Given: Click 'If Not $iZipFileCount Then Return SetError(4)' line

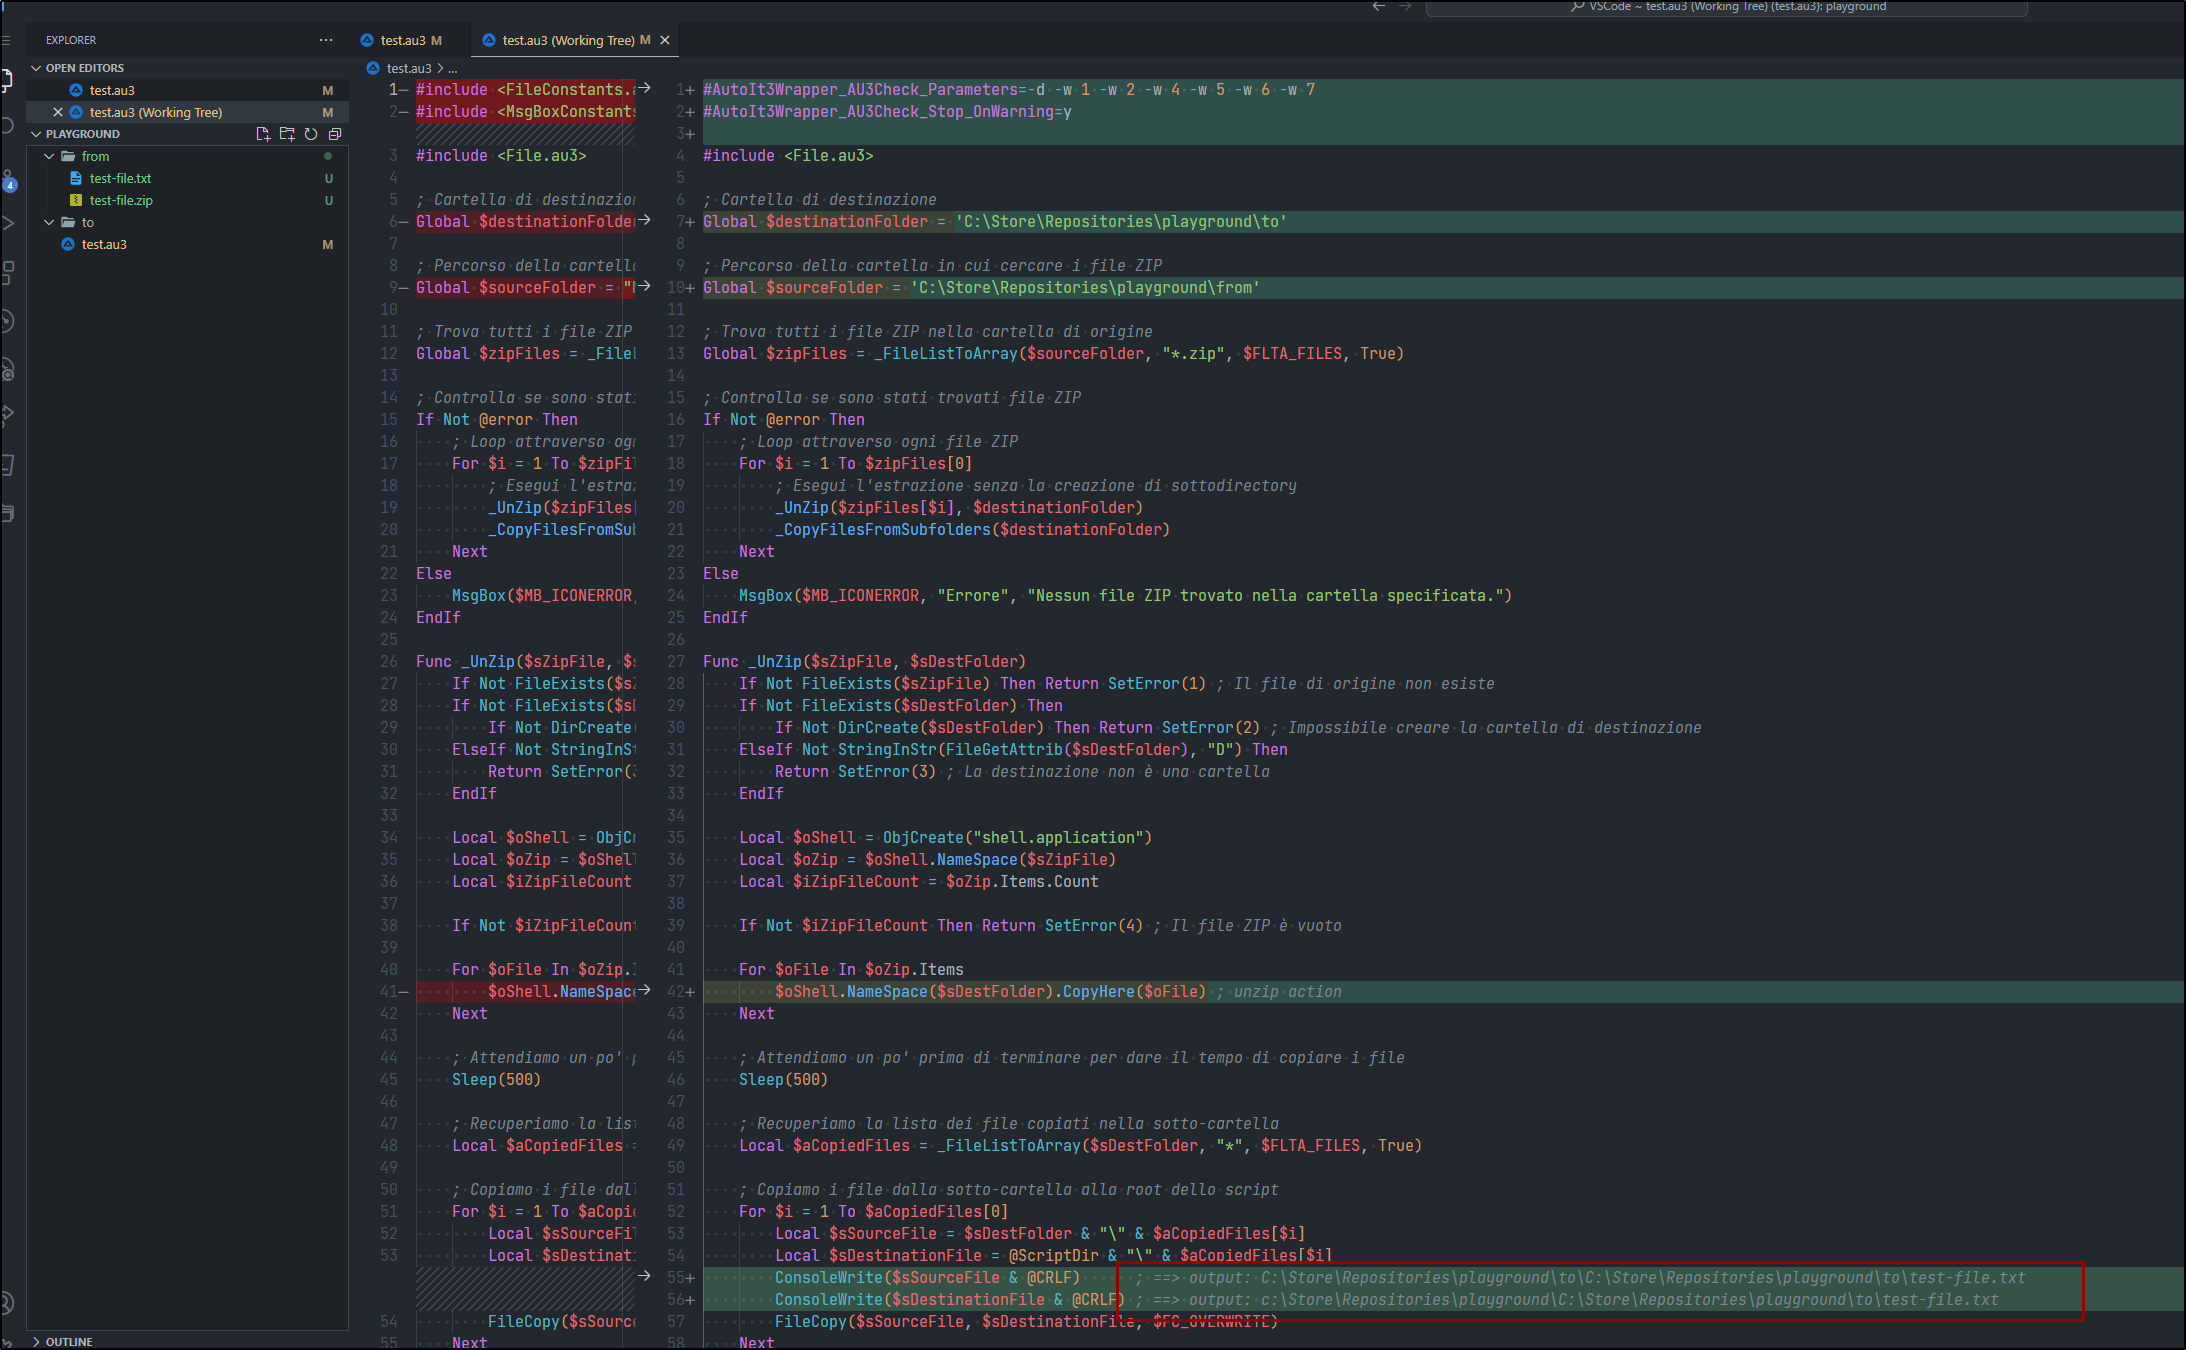Looking at the screenshot, I should [940, 925].
